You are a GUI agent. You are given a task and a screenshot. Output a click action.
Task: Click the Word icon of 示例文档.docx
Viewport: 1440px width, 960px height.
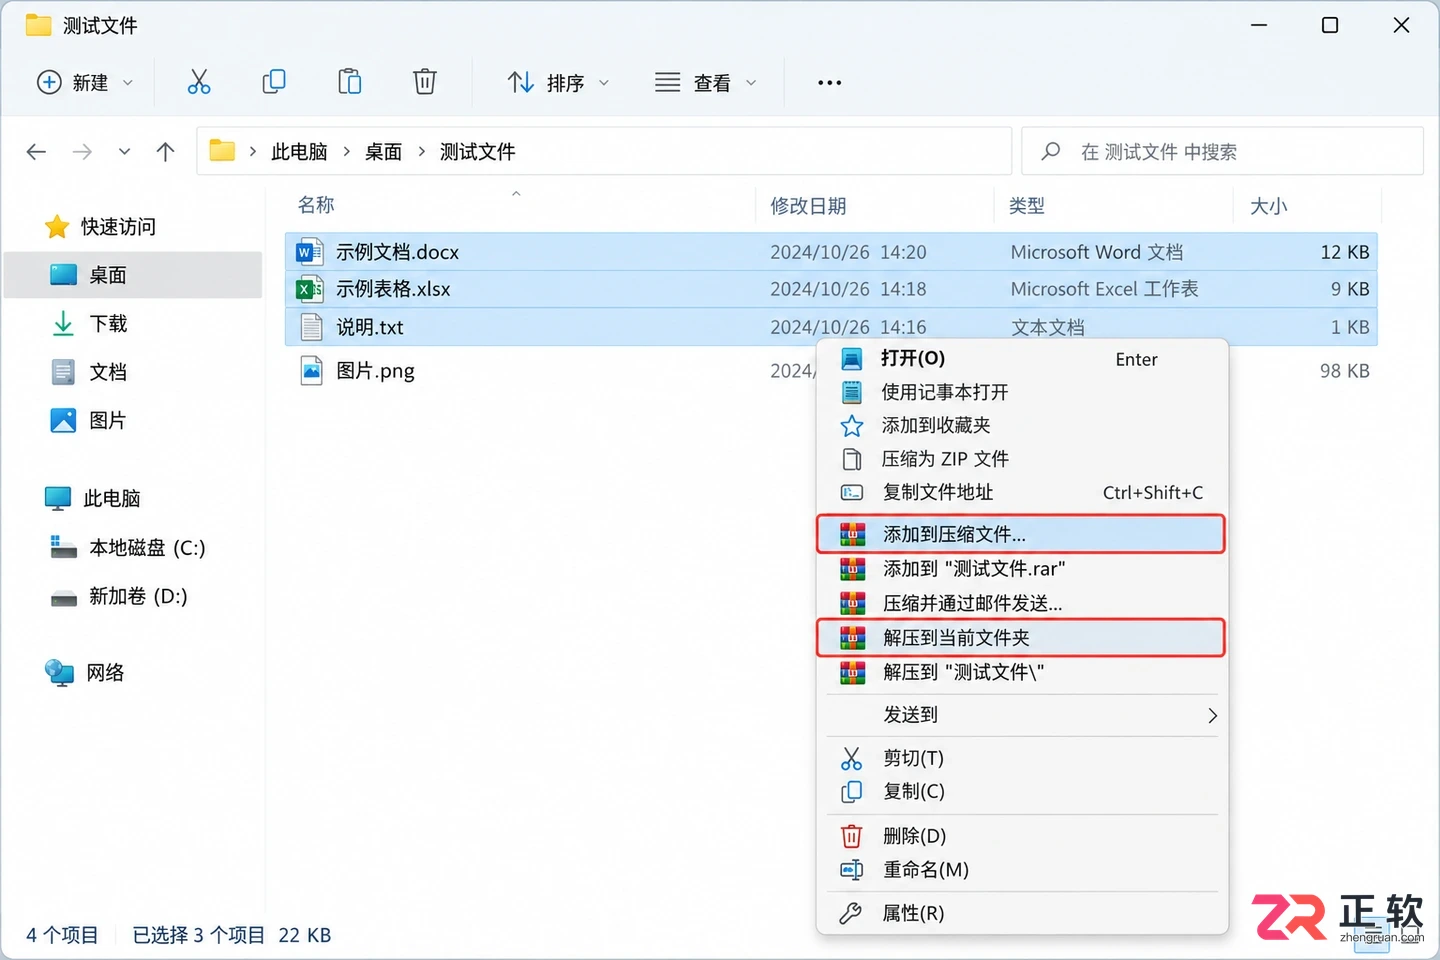(310, 252)
